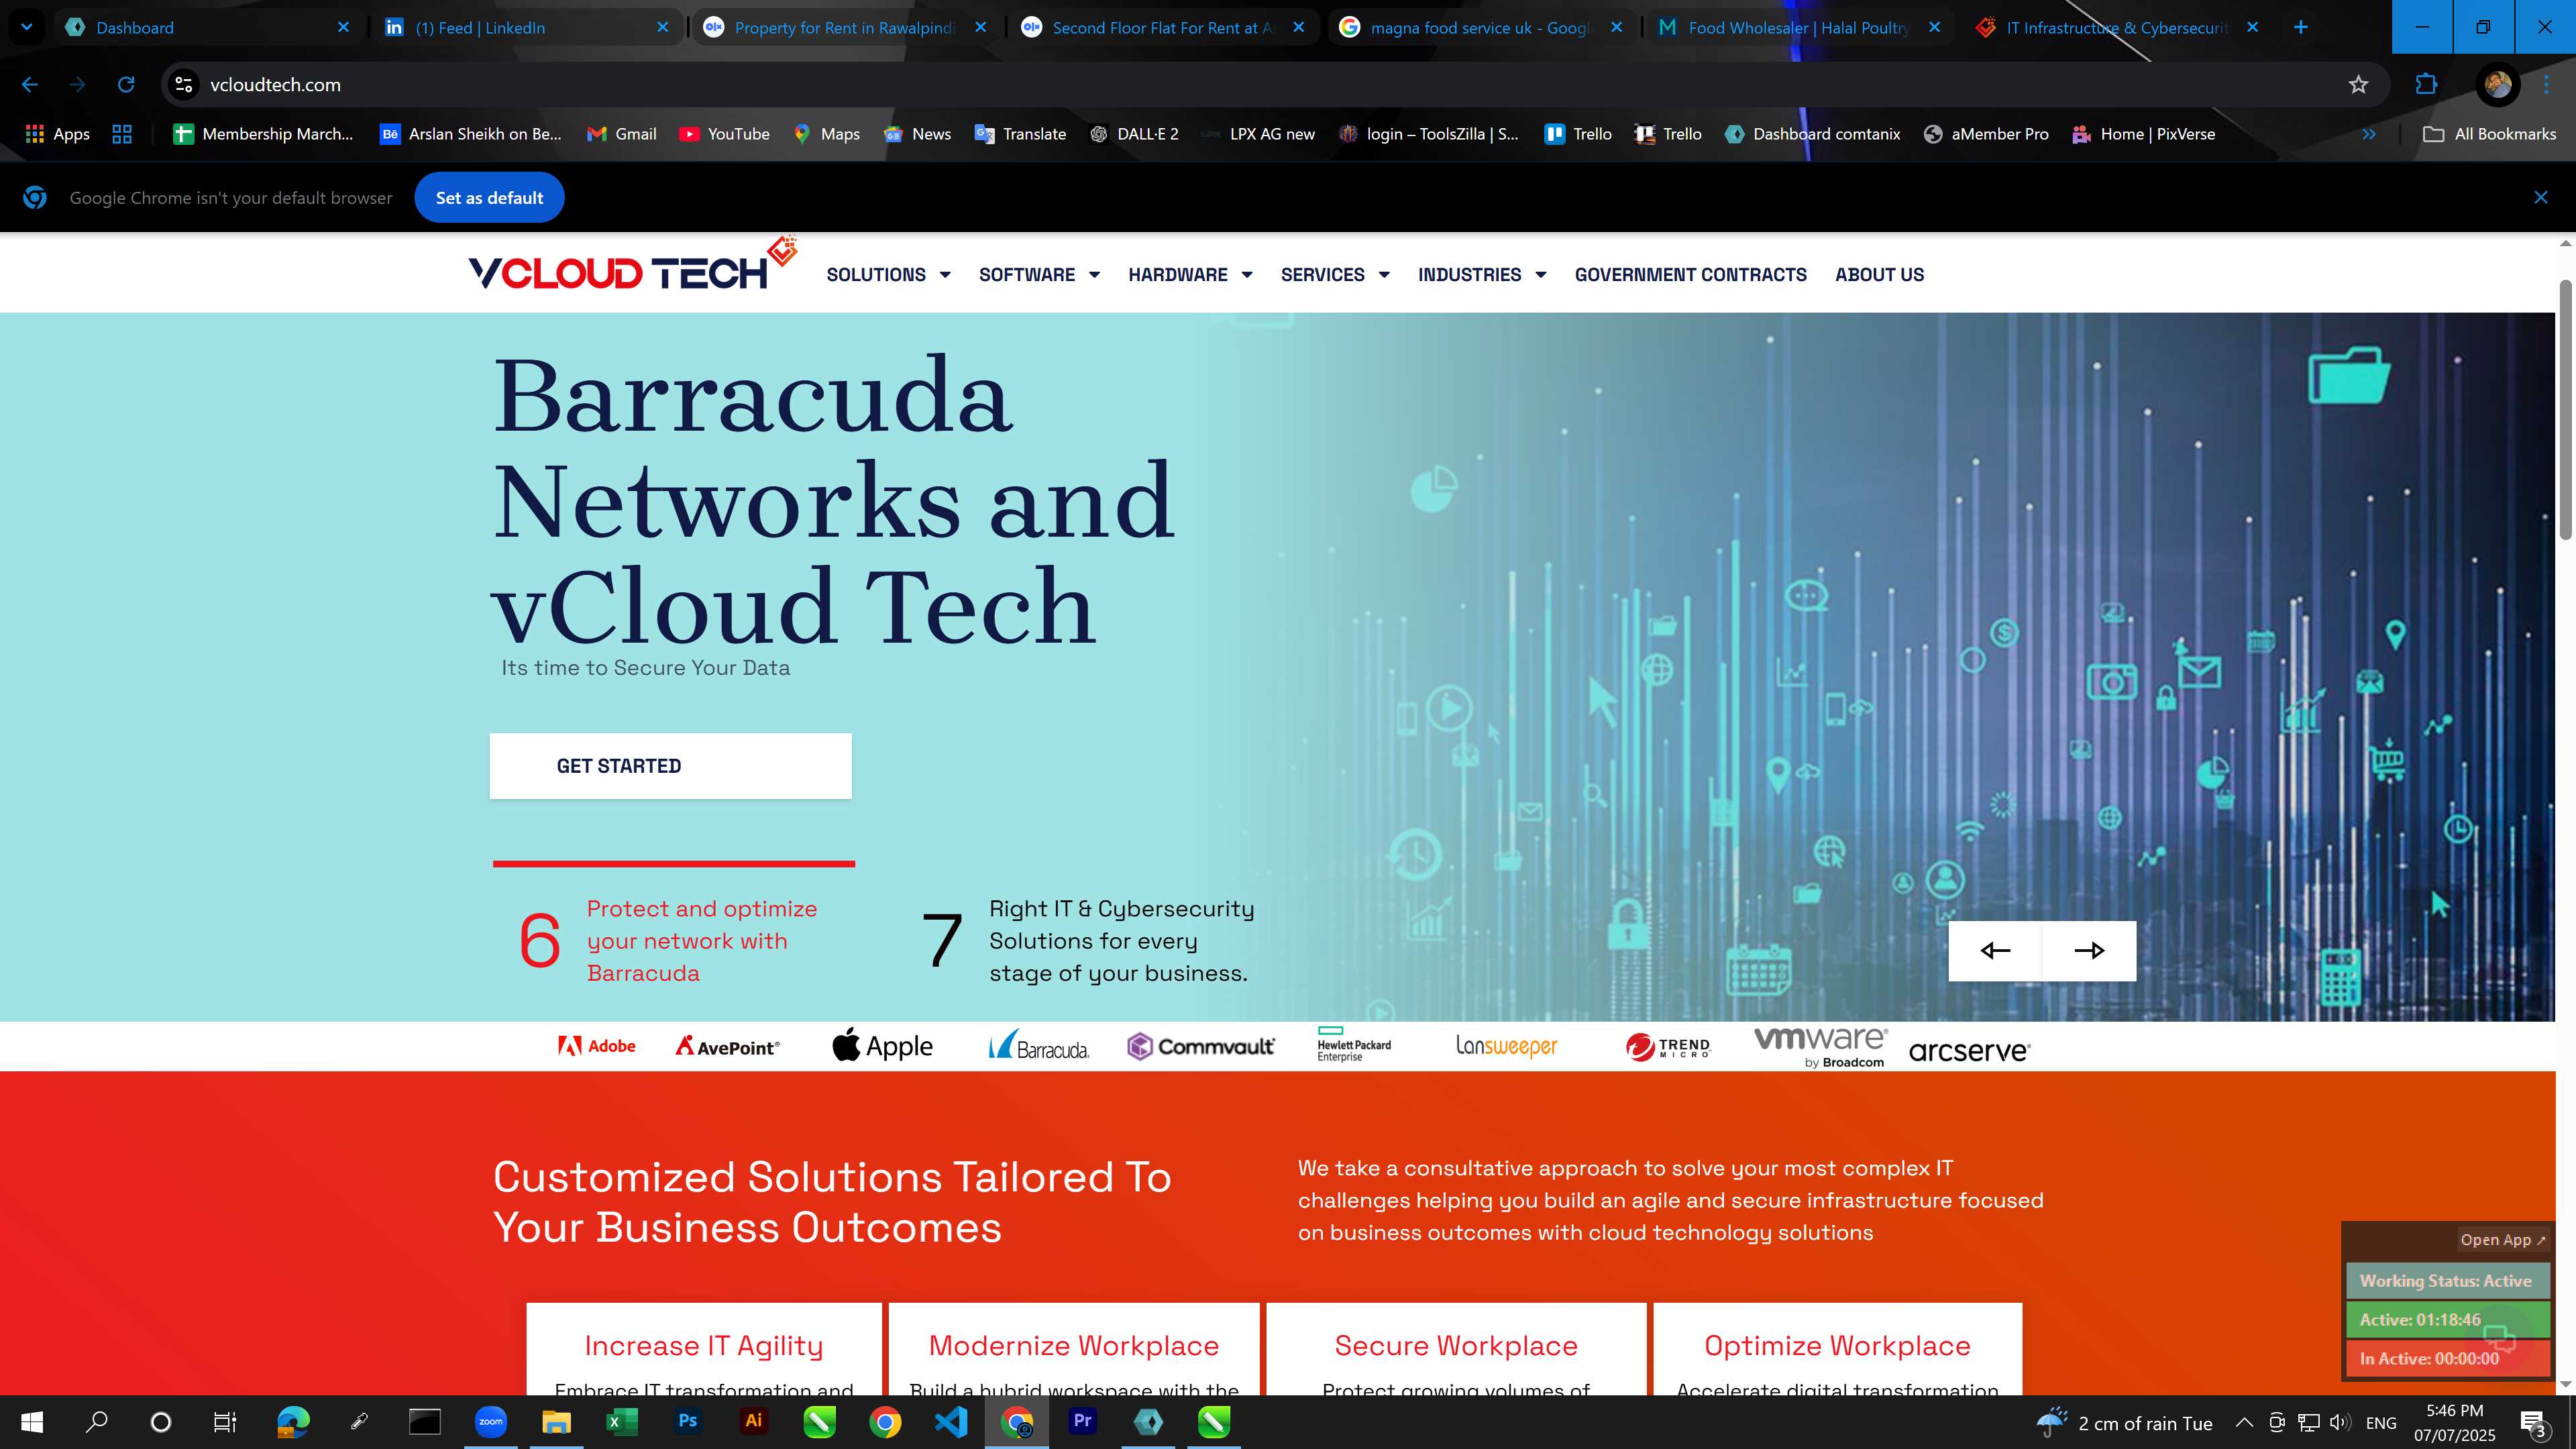
Task: Open Home | PixVerse bookmark
Action: pos(2144,134)
